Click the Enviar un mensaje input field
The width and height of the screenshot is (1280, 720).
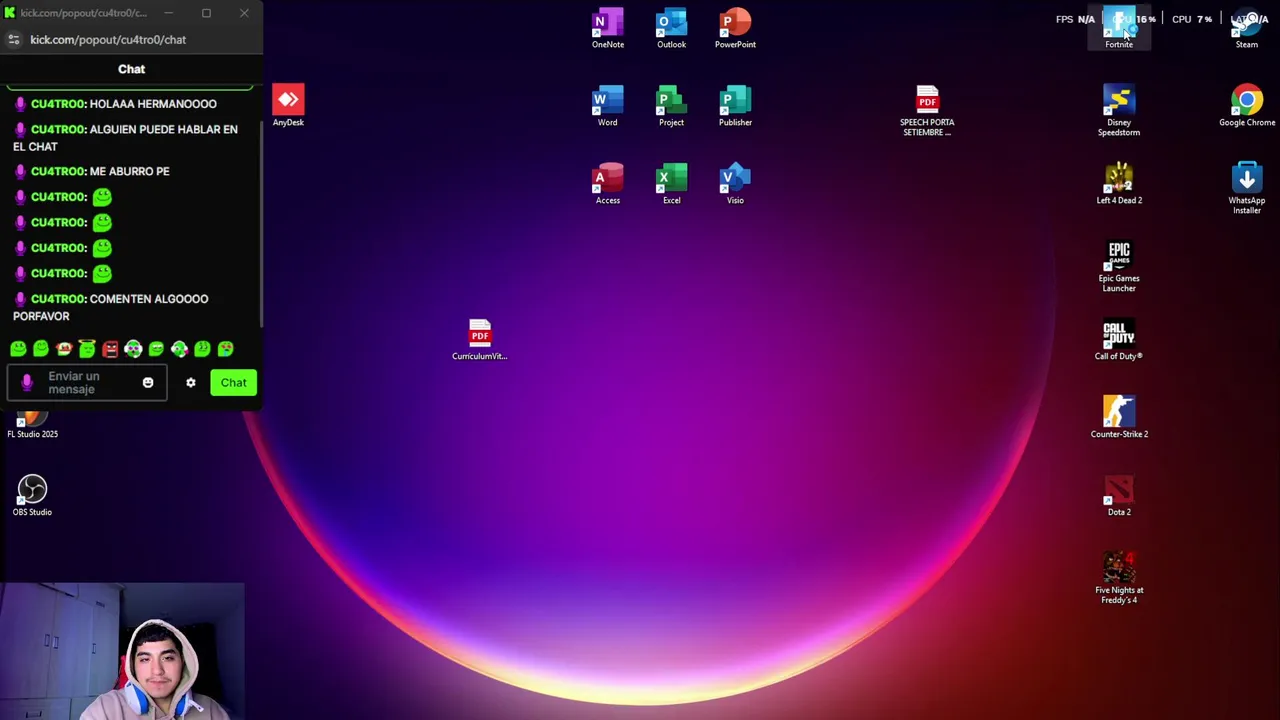(87, 382)
